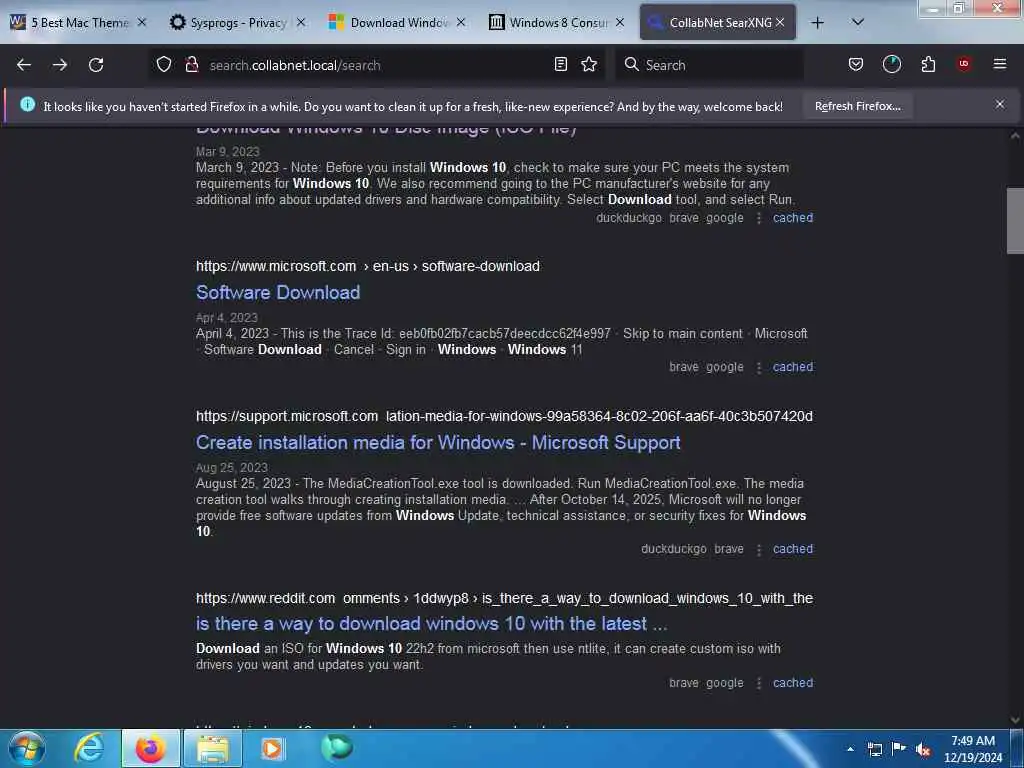Close the Sysprogs - Privacy tab
The width and height of the screenshot is (1024, 768).
[x=301, y=22]
